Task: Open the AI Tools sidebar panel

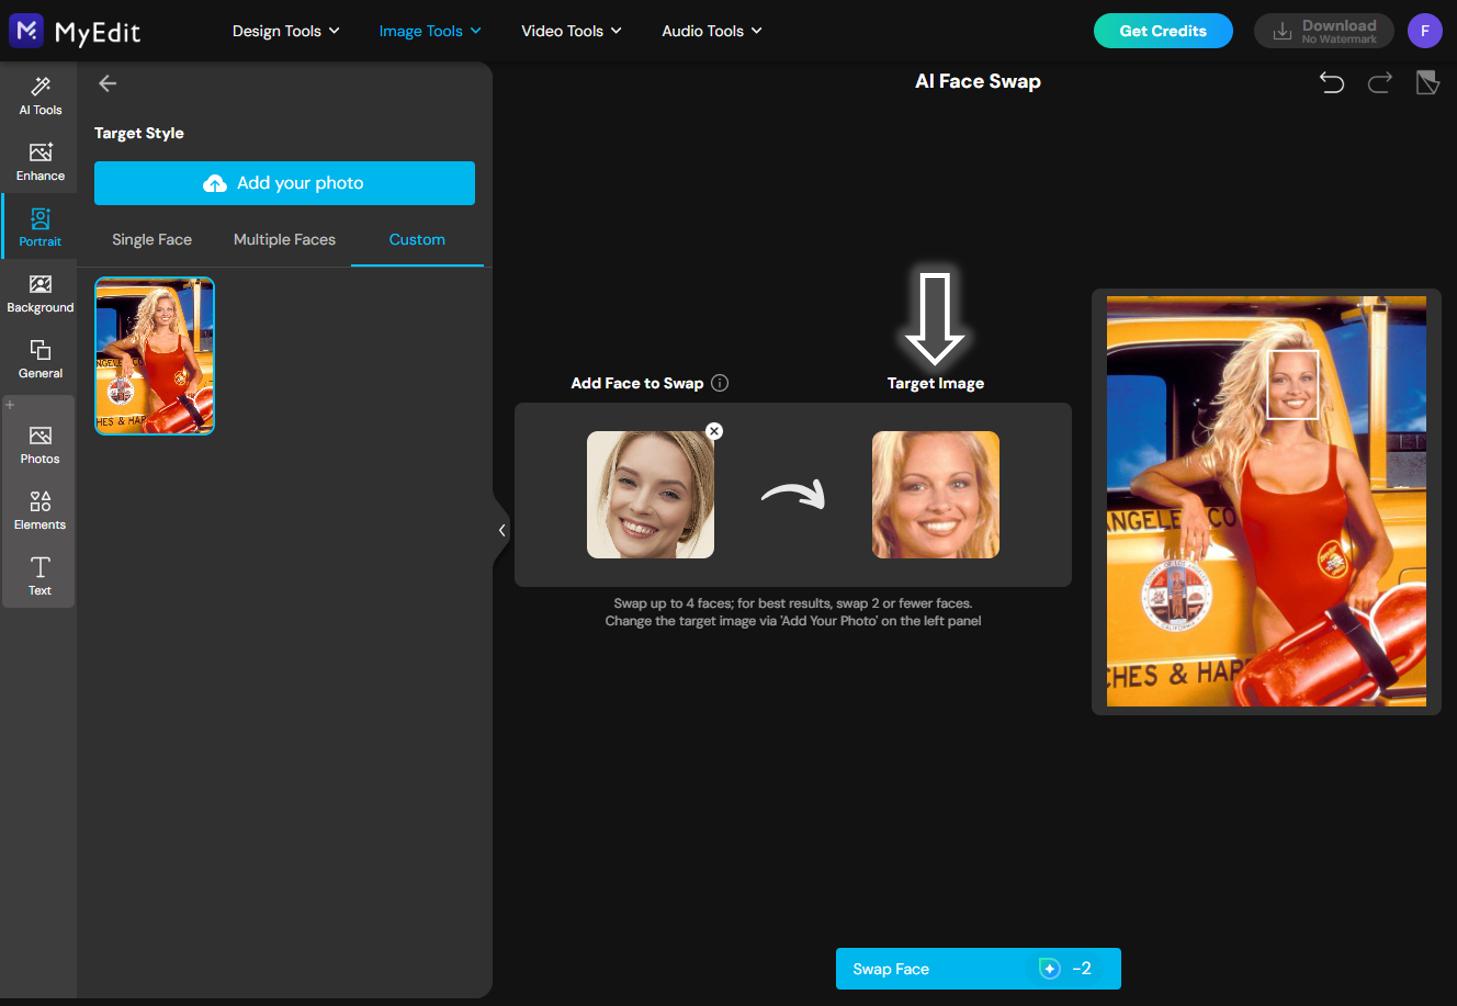Action: point(40,96)
